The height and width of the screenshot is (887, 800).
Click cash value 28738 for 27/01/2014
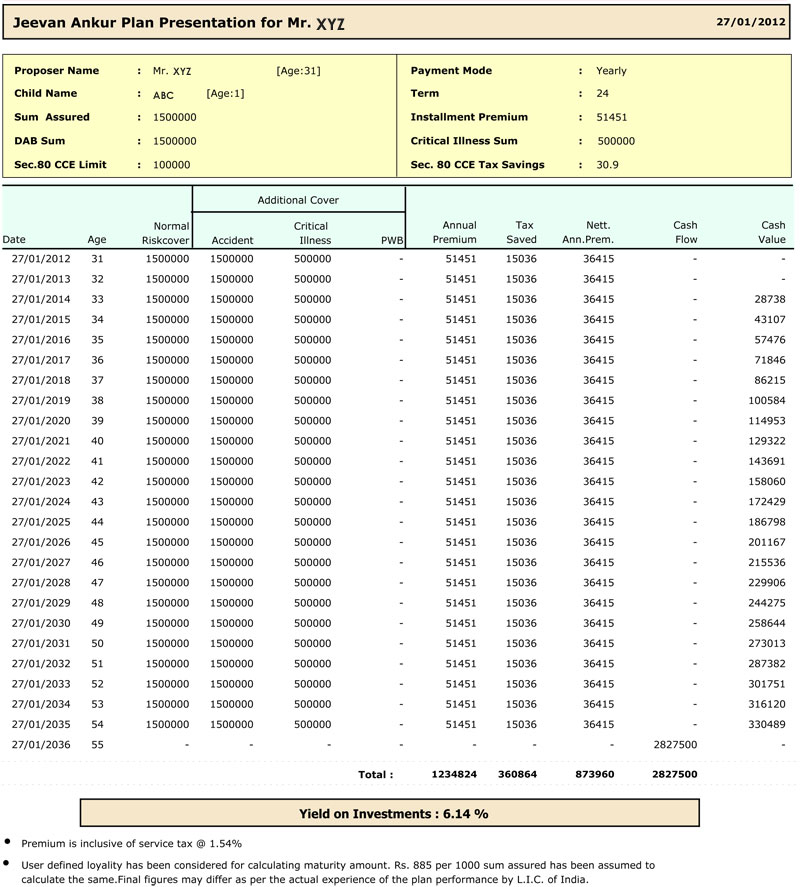pos(769,299)
